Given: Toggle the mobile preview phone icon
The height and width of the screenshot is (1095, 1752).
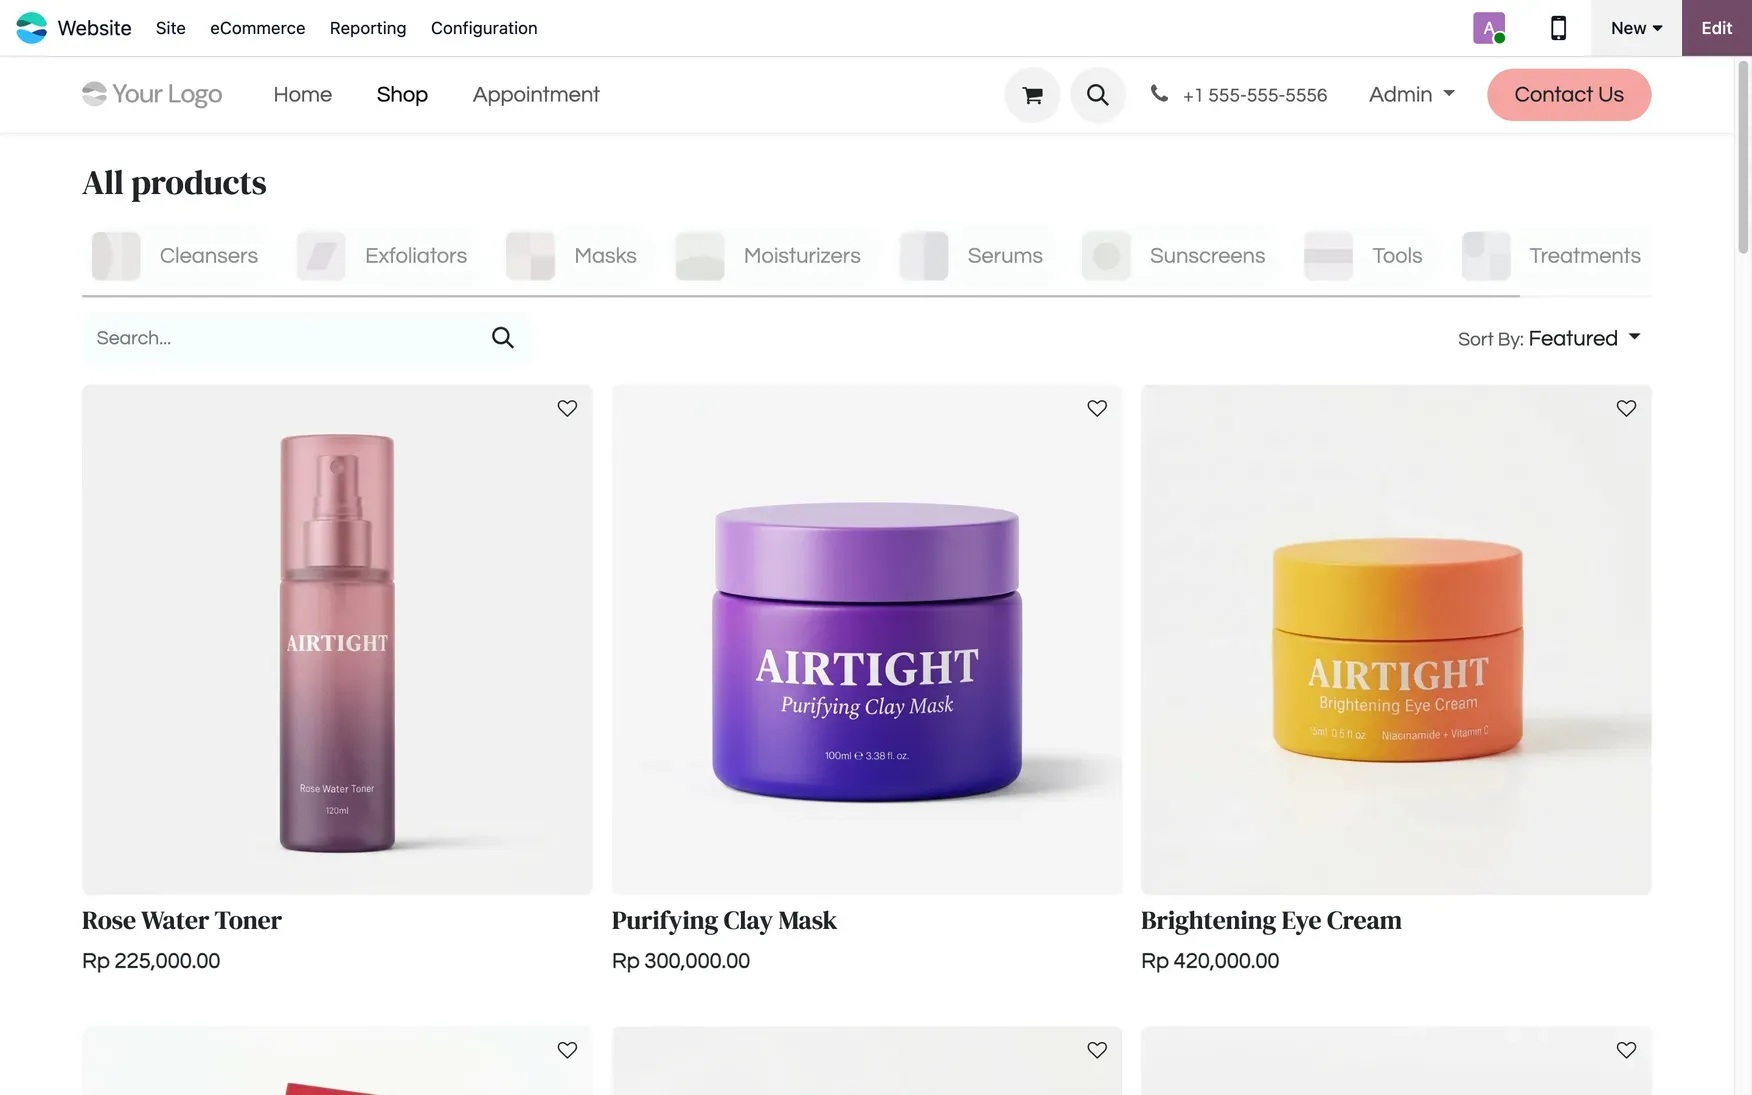Looking at the screenshot, I should (x=1558, y=28).
